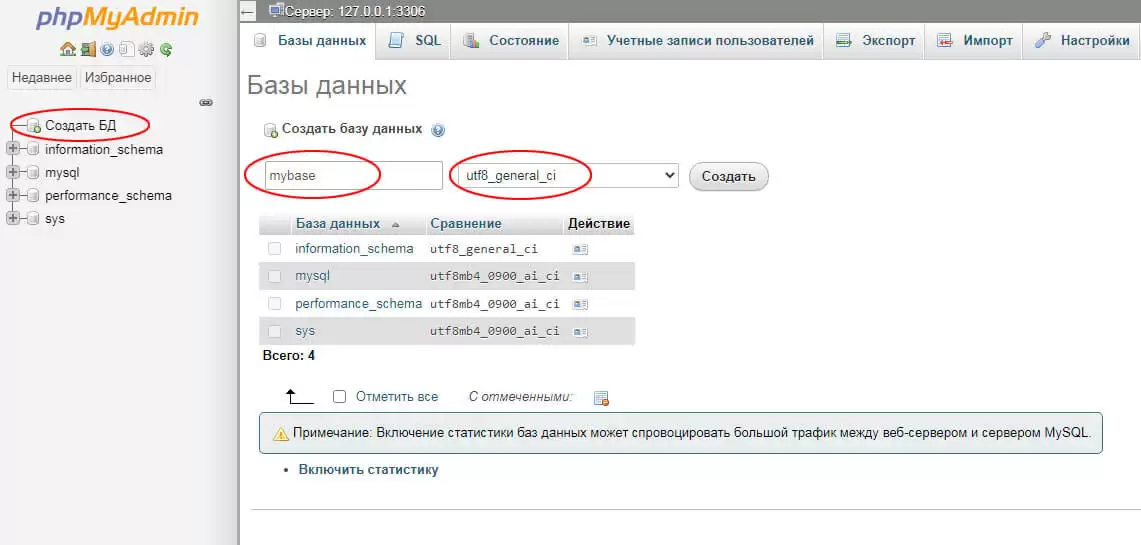1141x545 pixels.
Task: Check the 'Отметить все' checkbox
Action: pyautogui.click(x=339, y=397)
